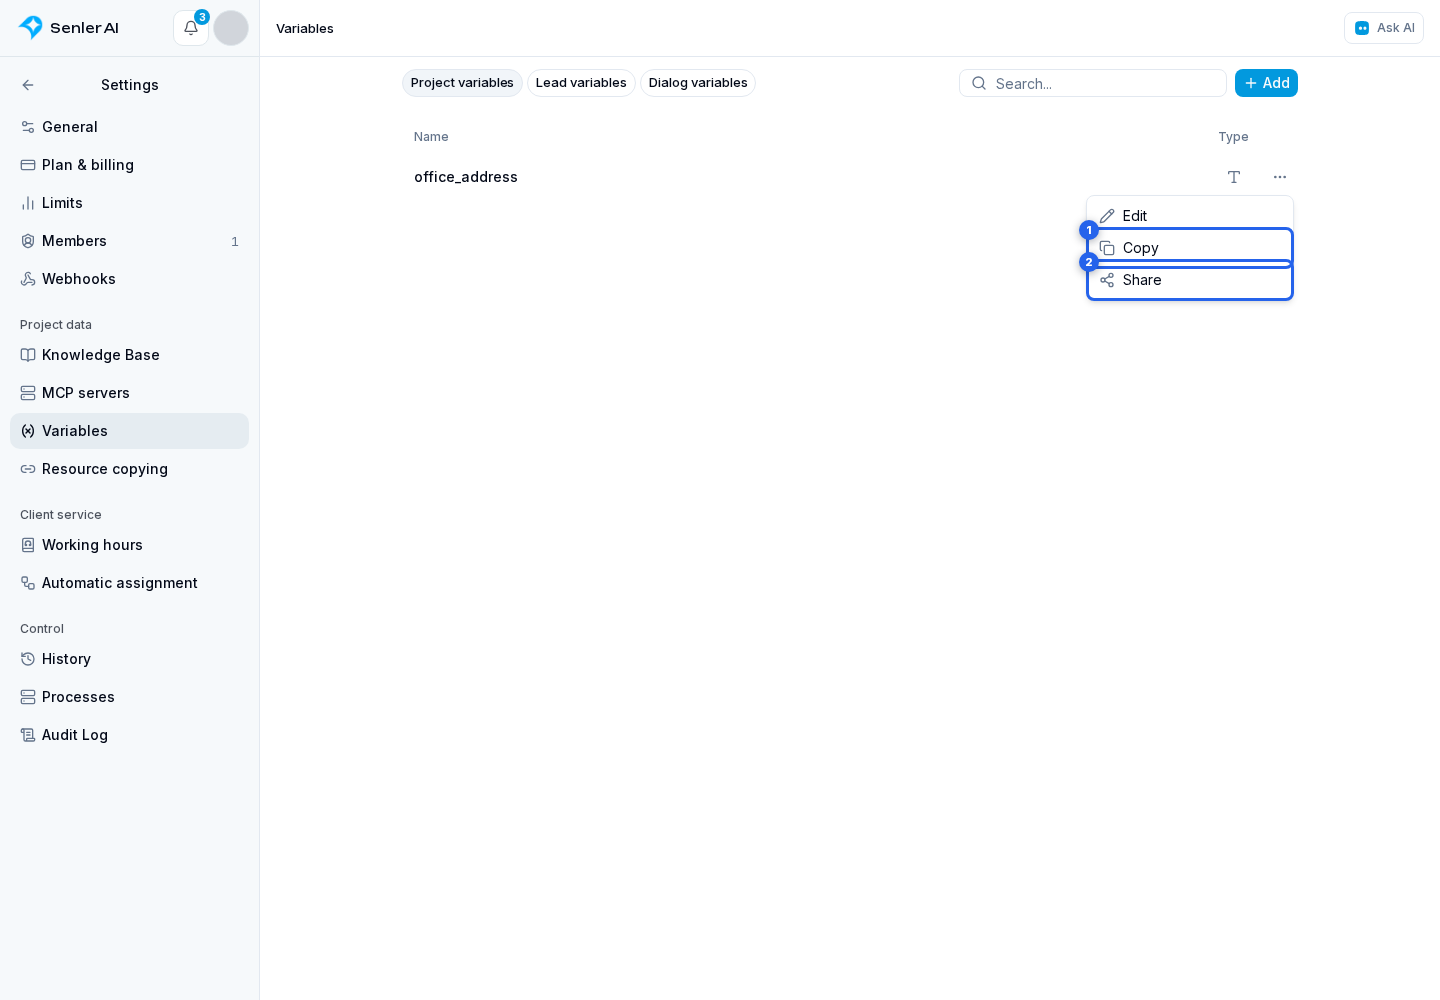Open Plan & billing settings

[x=129, y=165]
